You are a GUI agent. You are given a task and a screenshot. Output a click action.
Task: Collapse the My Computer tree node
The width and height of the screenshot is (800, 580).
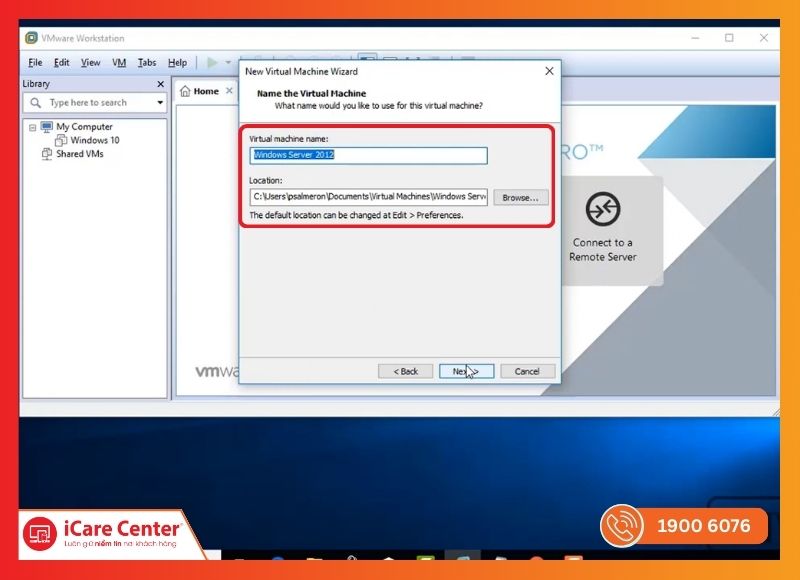coord(33,127)
